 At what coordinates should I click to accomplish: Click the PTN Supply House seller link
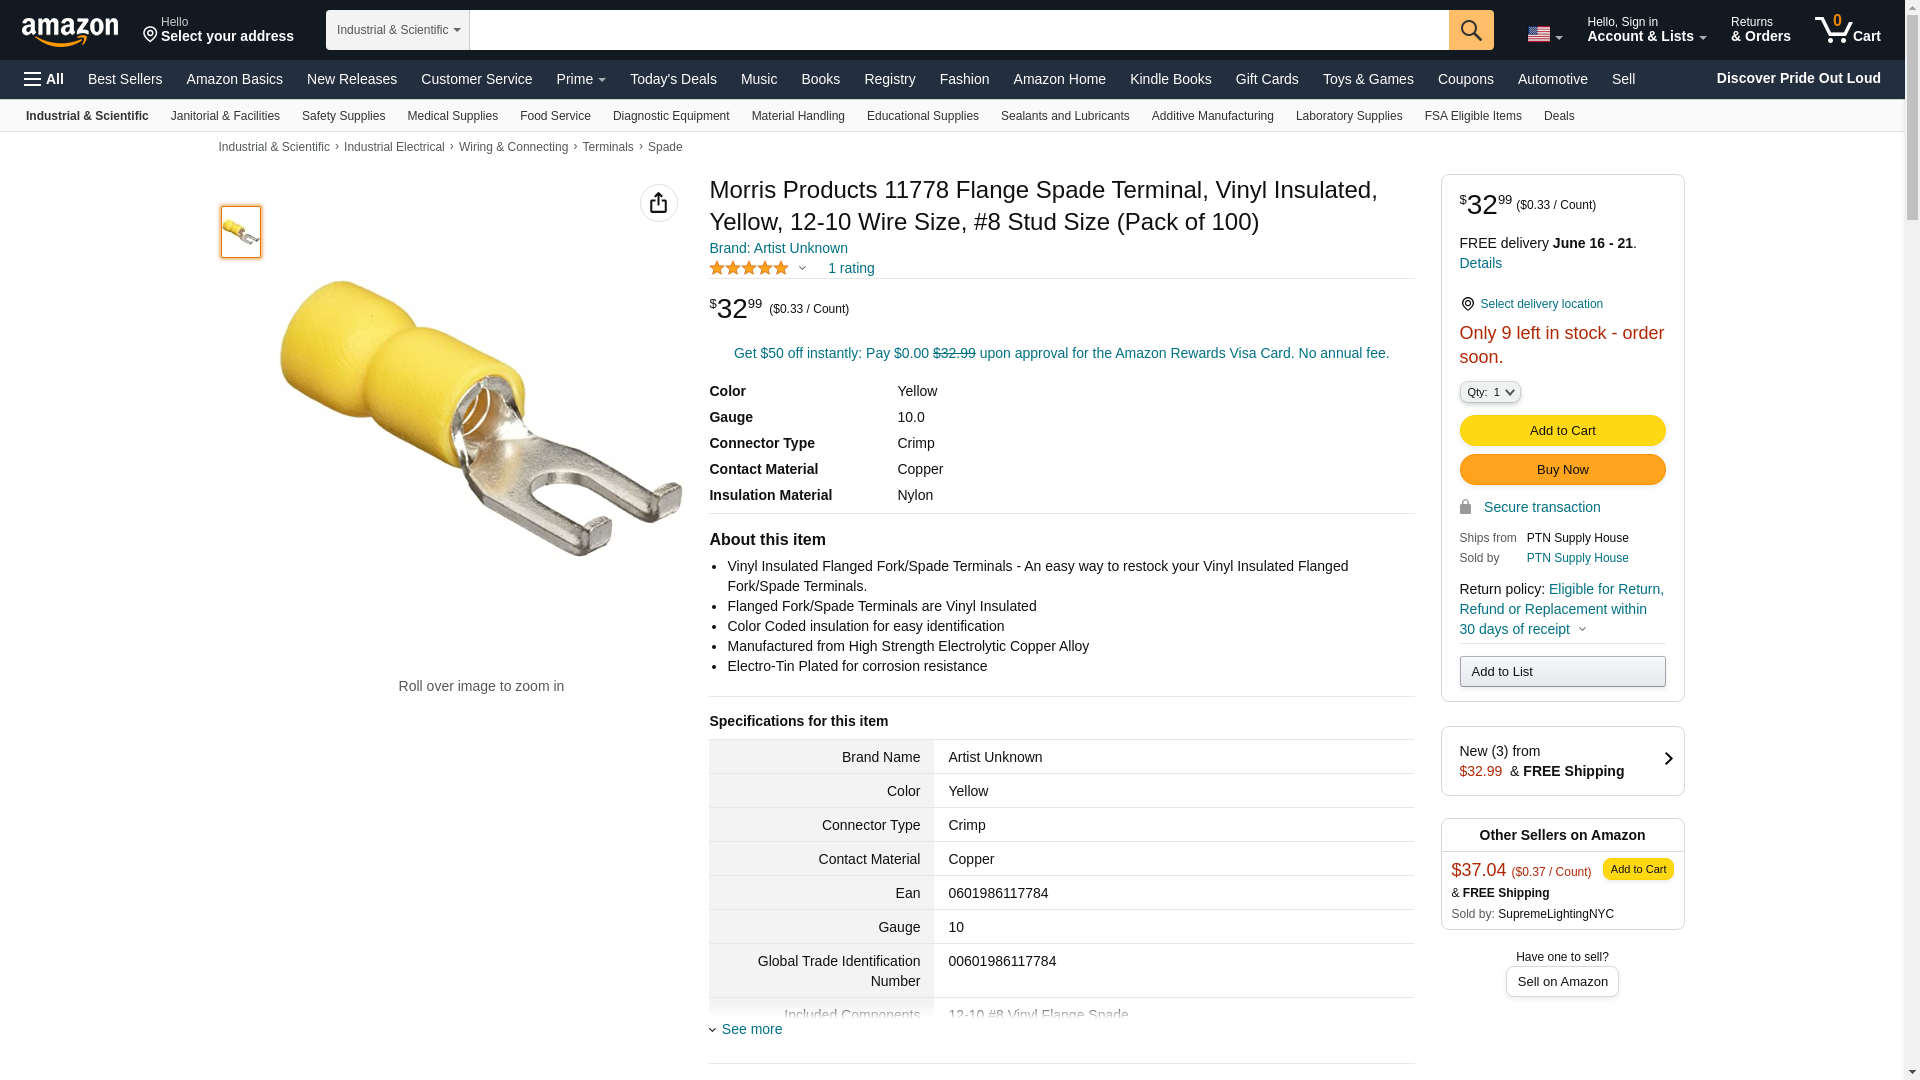[1577, 558]
